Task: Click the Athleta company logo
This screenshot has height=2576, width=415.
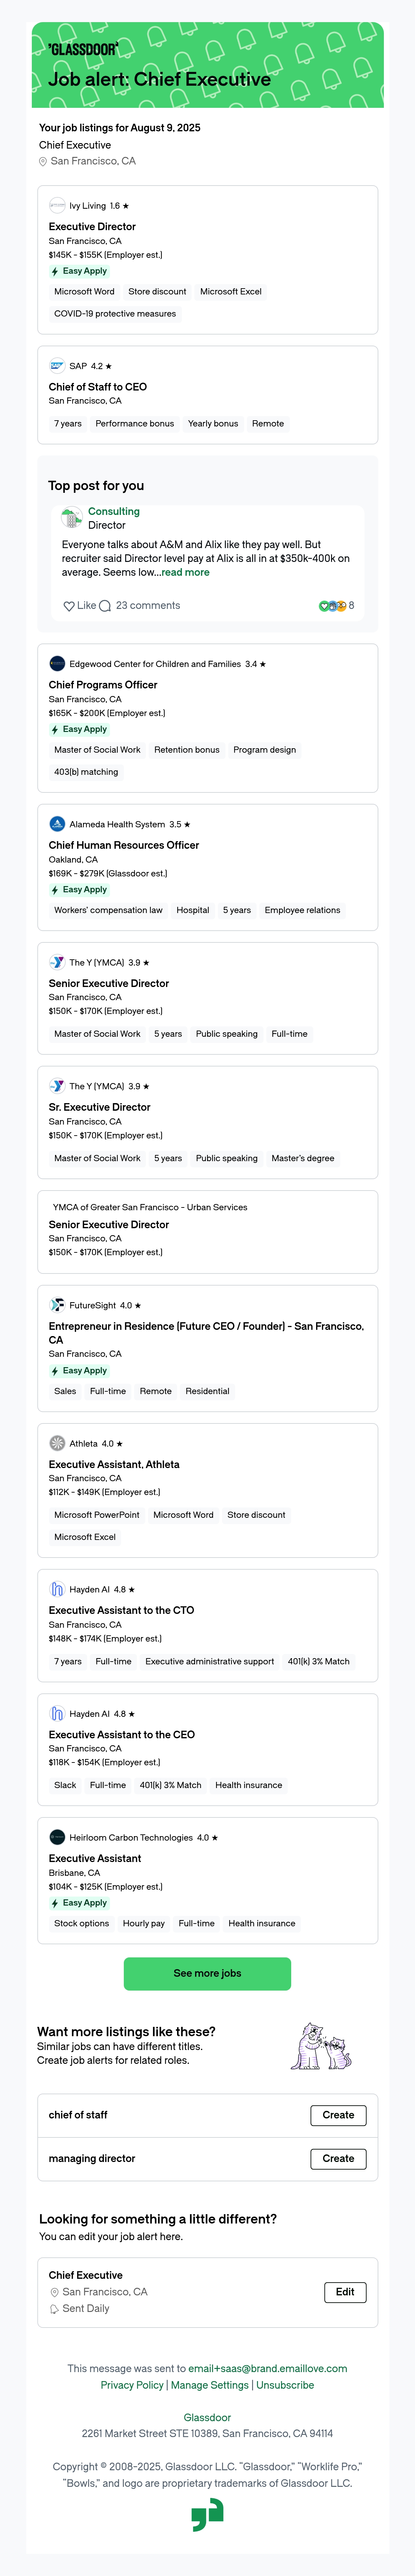Action: [57, 1443]
